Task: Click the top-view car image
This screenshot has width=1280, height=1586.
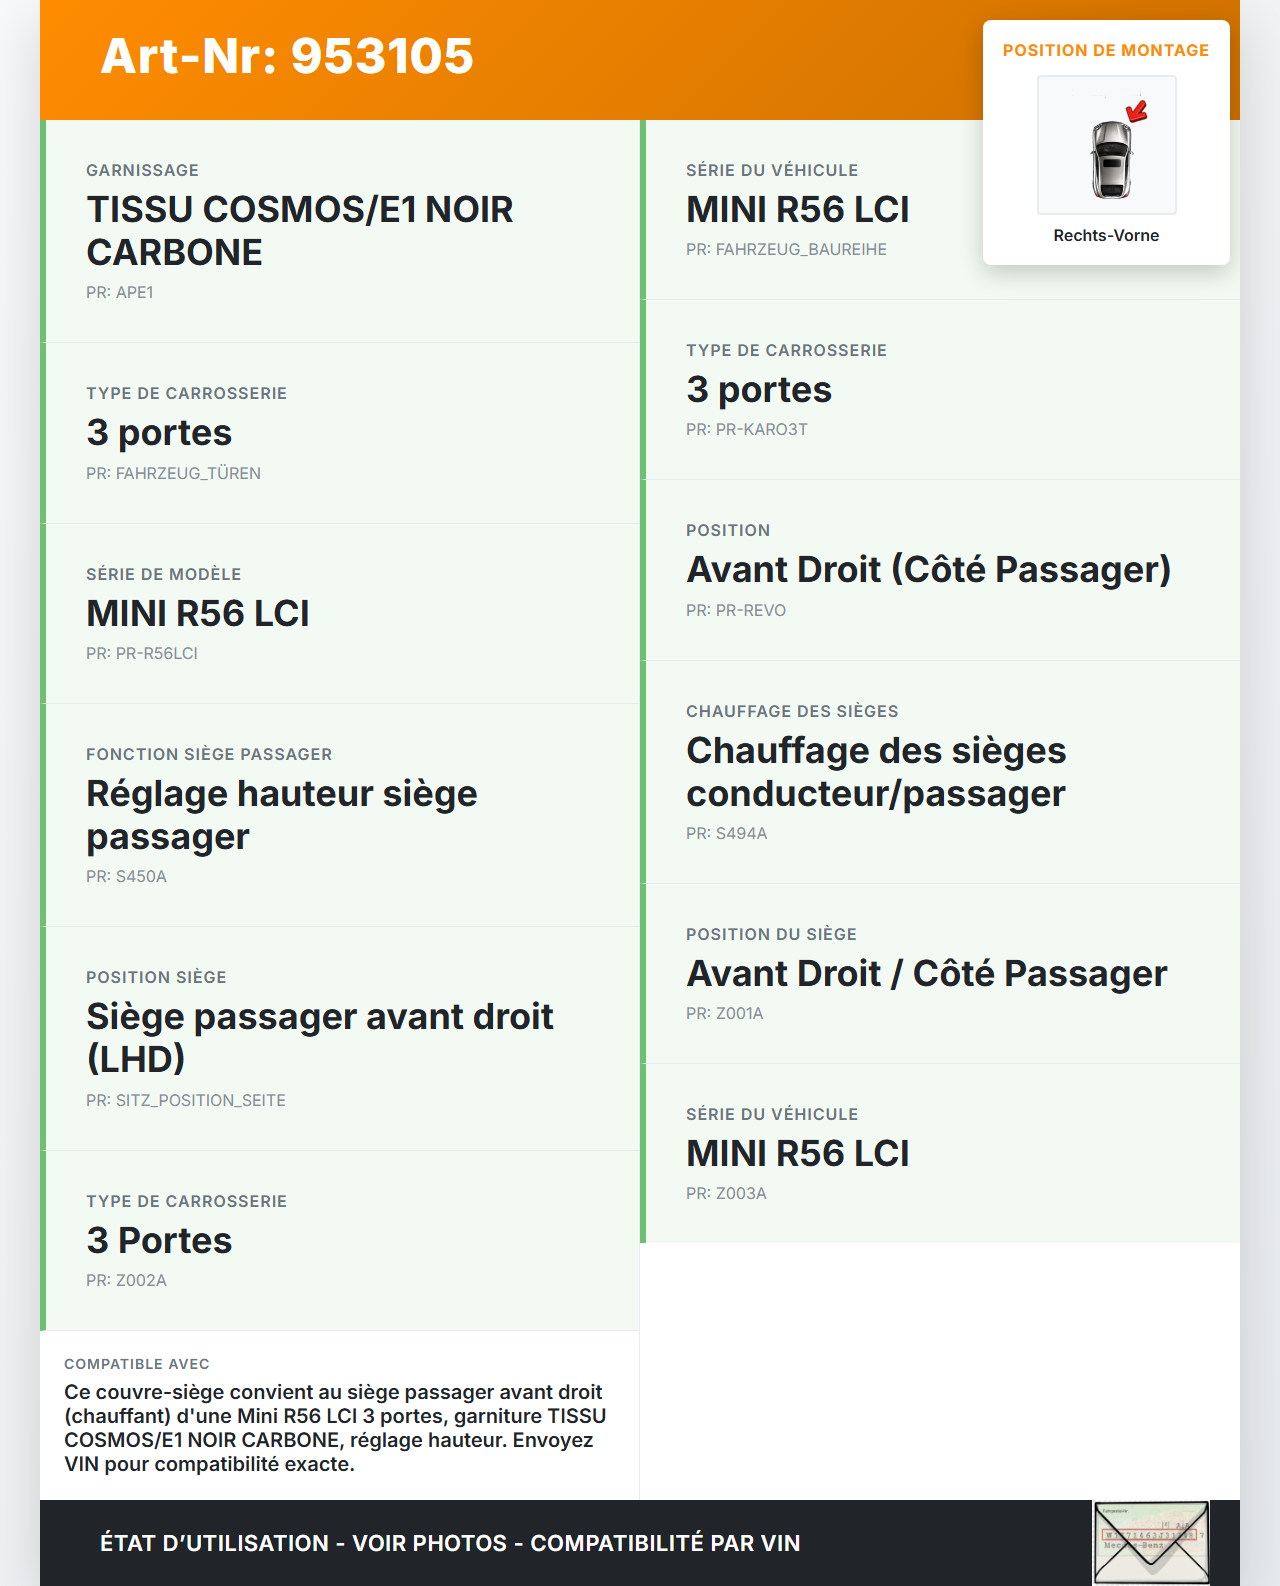Action: 1110,157
